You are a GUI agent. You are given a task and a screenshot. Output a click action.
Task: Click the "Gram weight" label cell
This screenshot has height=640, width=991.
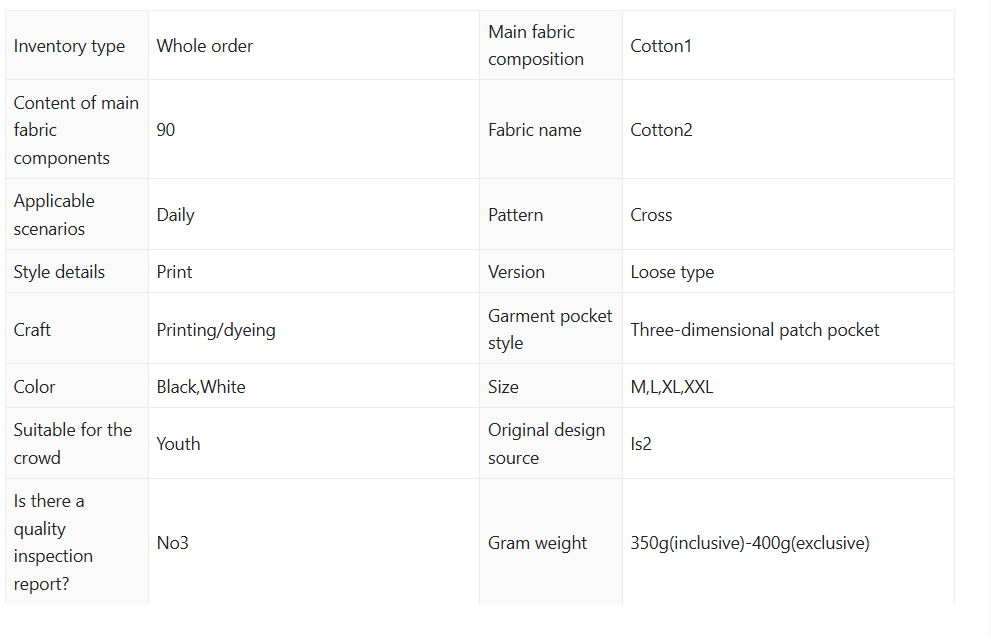[x=537, y=543]
